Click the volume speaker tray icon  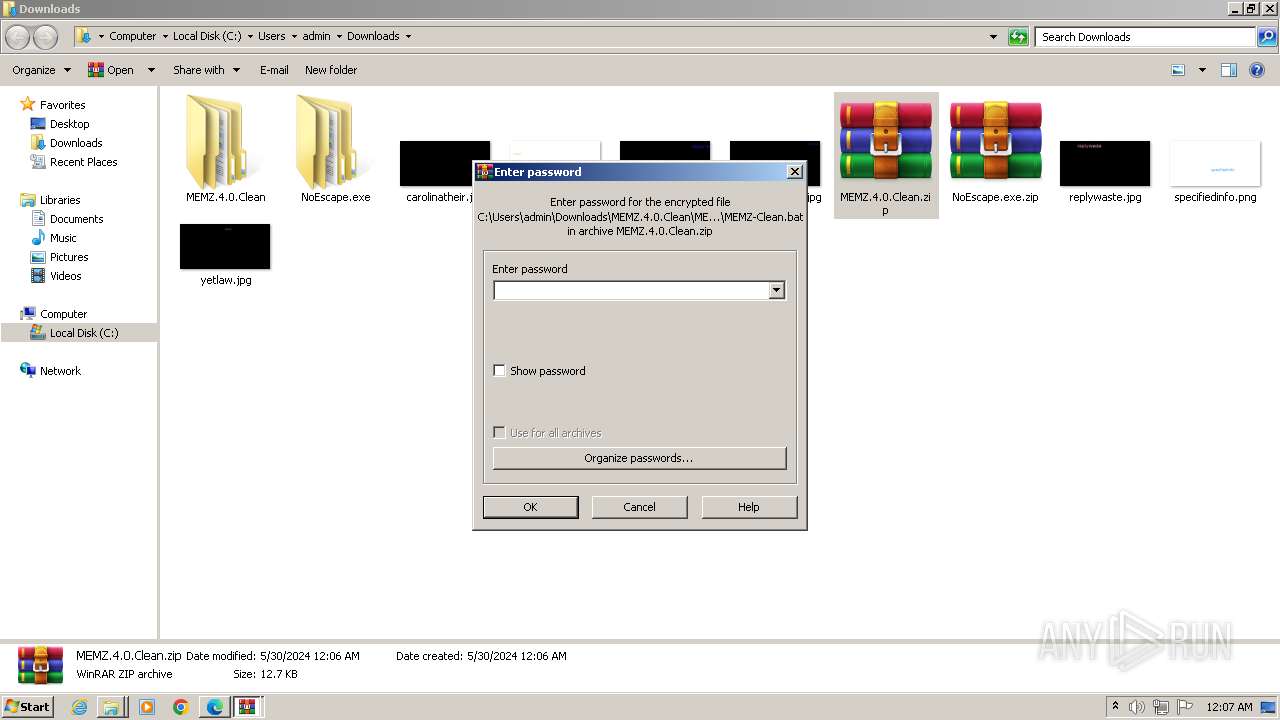(1136, 707)
